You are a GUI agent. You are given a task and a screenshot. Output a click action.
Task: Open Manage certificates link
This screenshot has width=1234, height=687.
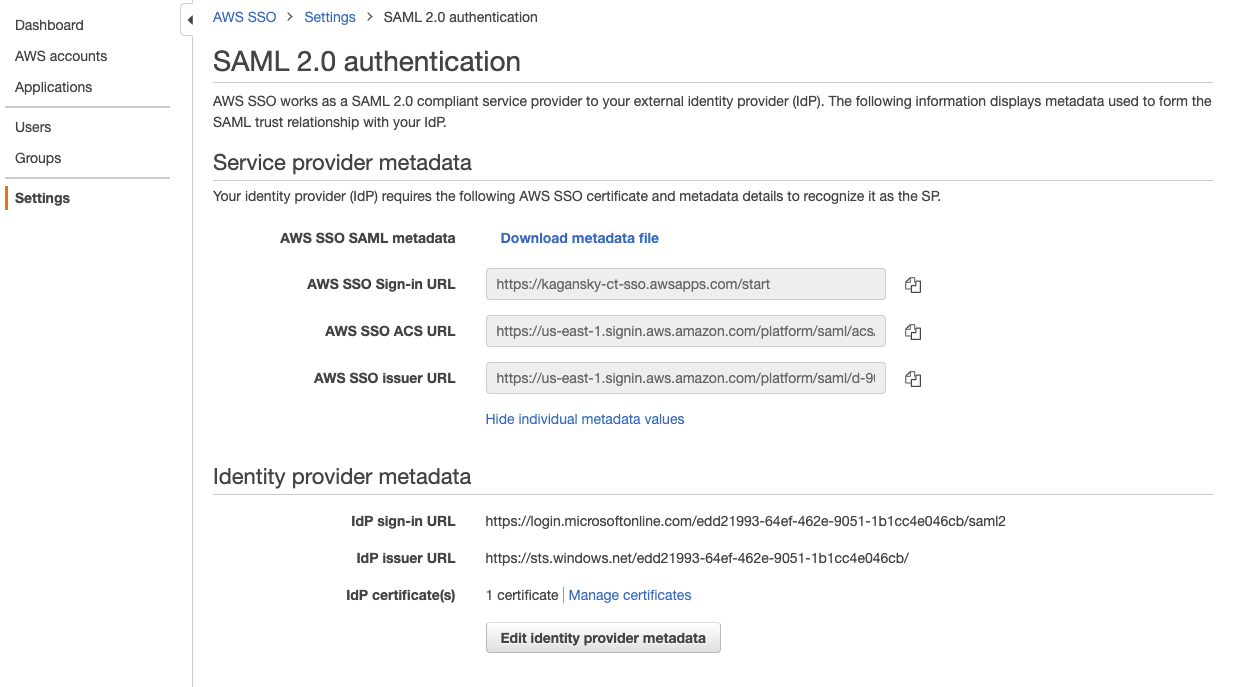click(630, 595)
